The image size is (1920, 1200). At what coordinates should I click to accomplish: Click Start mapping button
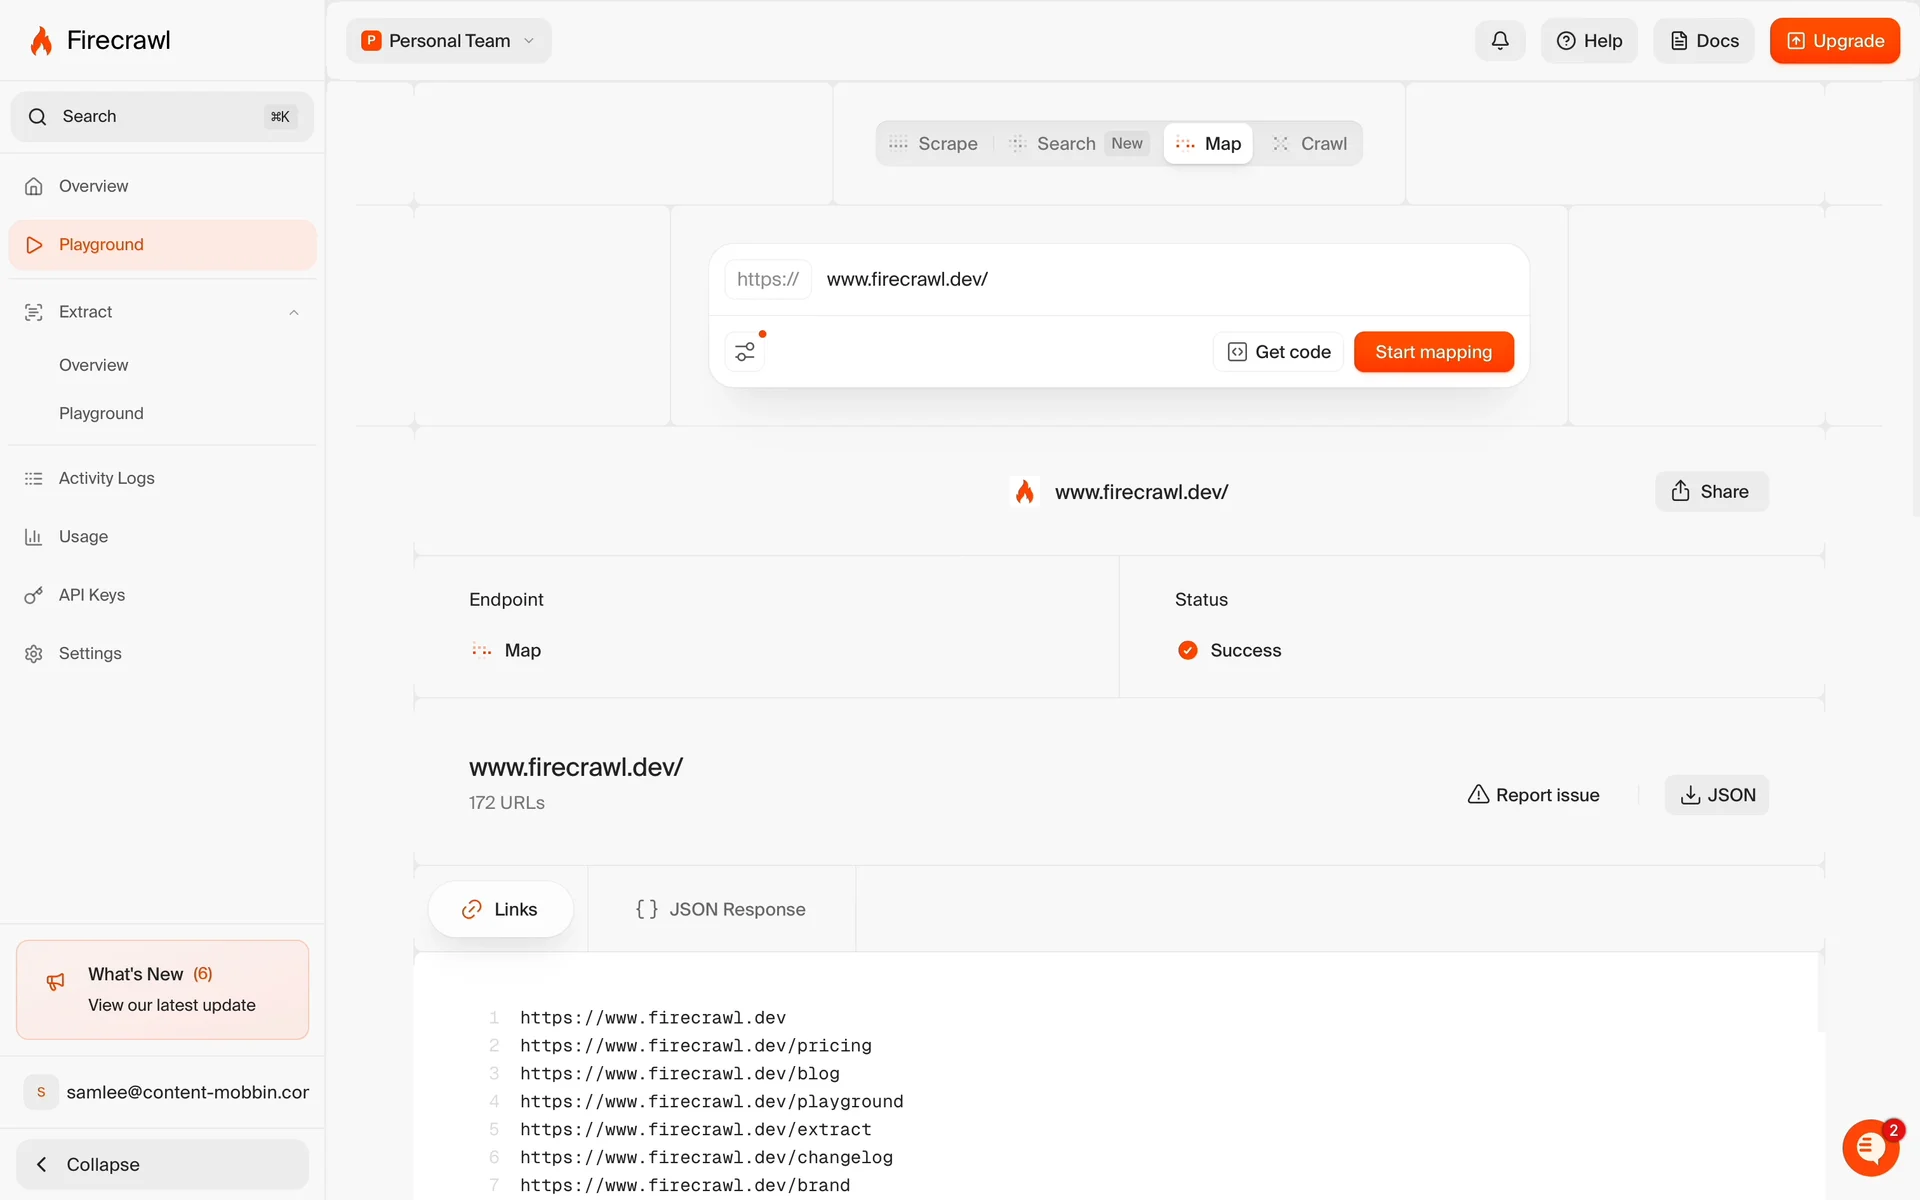click(x=1433, y=352)
